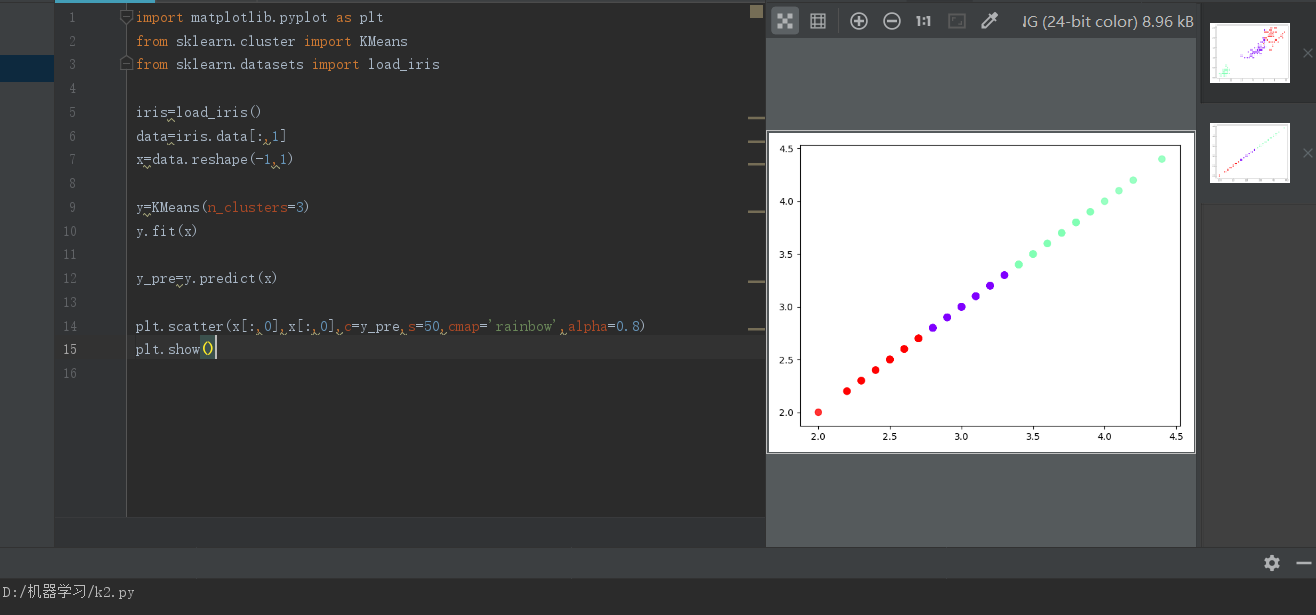Click the "y_pre=y.predict(x)" line

tap(206, 278)
